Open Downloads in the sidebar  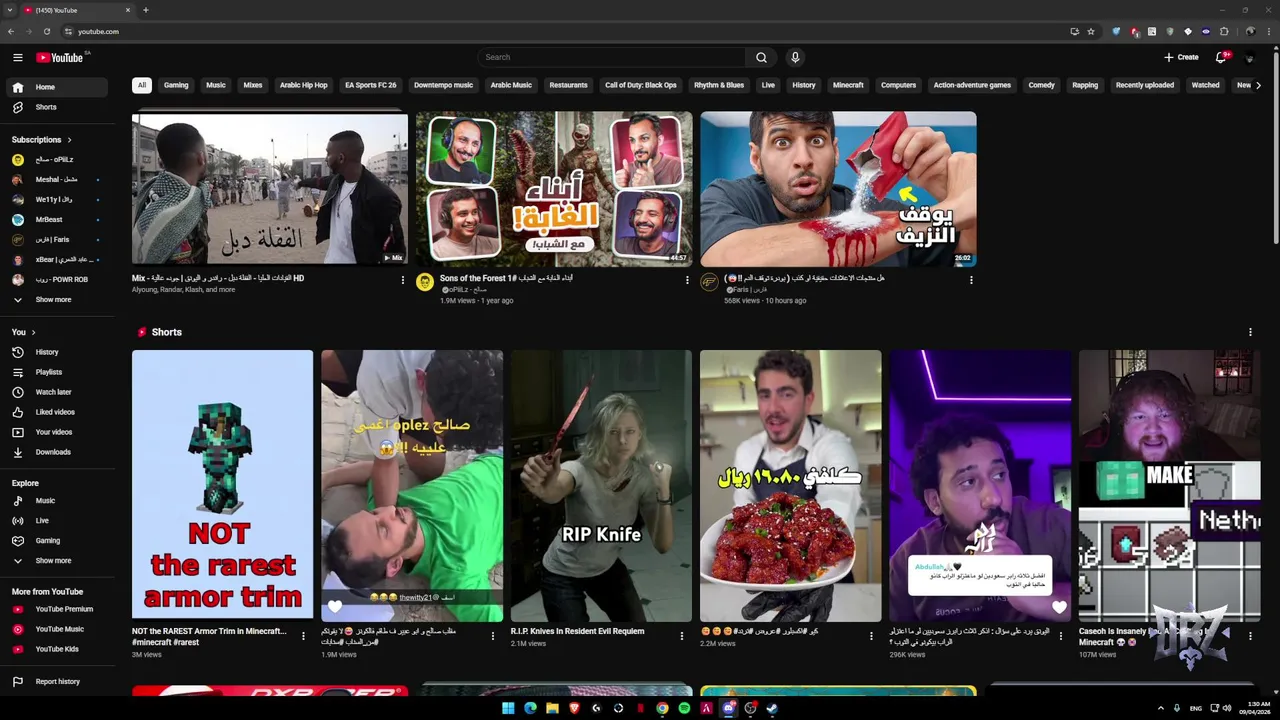[57, 452]
